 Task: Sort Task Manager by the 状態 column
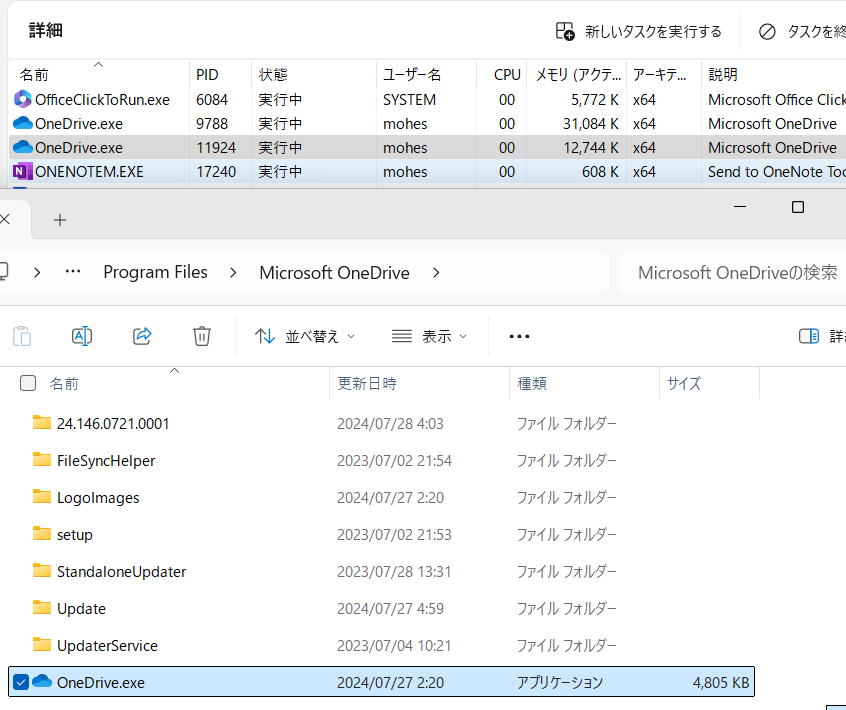click(314, 74)
